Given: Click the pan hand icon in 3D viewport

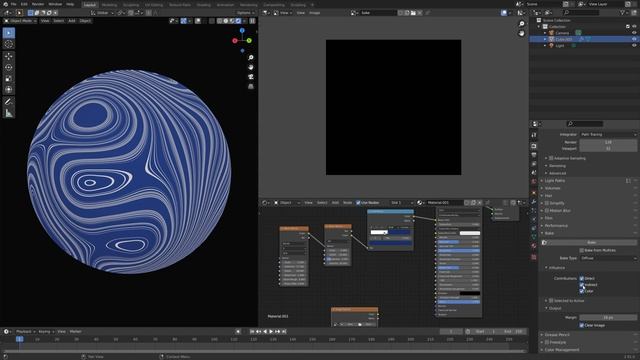Looking at the screenshot, I should coord(251,67).
